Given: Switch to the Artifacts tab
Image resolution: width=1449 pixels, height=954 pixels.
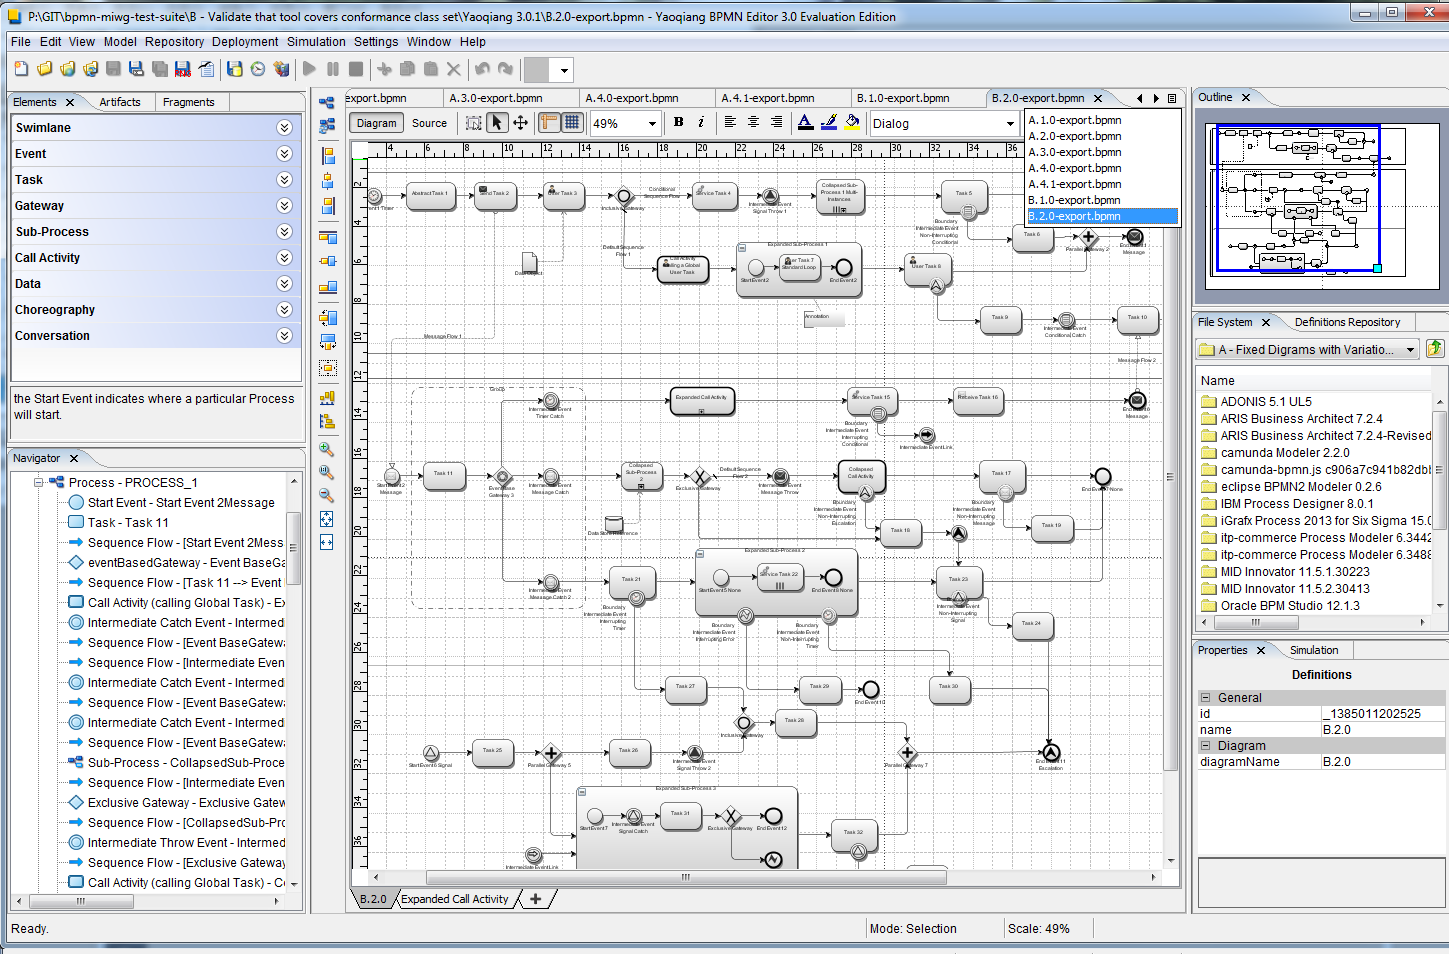Looking at the screenshot, I should (x=120, y=102).
